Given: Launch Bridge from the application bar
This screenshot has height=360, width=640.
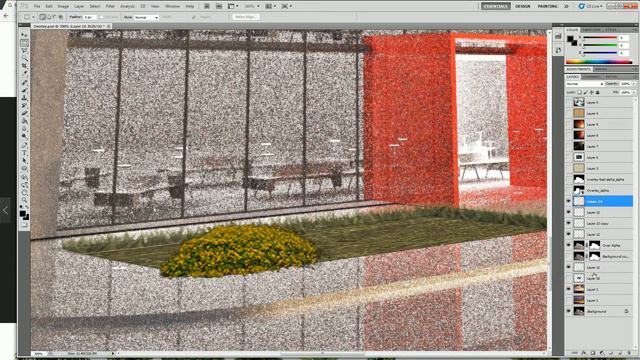Looking at the screenshot, I should (x=207, y=6).
